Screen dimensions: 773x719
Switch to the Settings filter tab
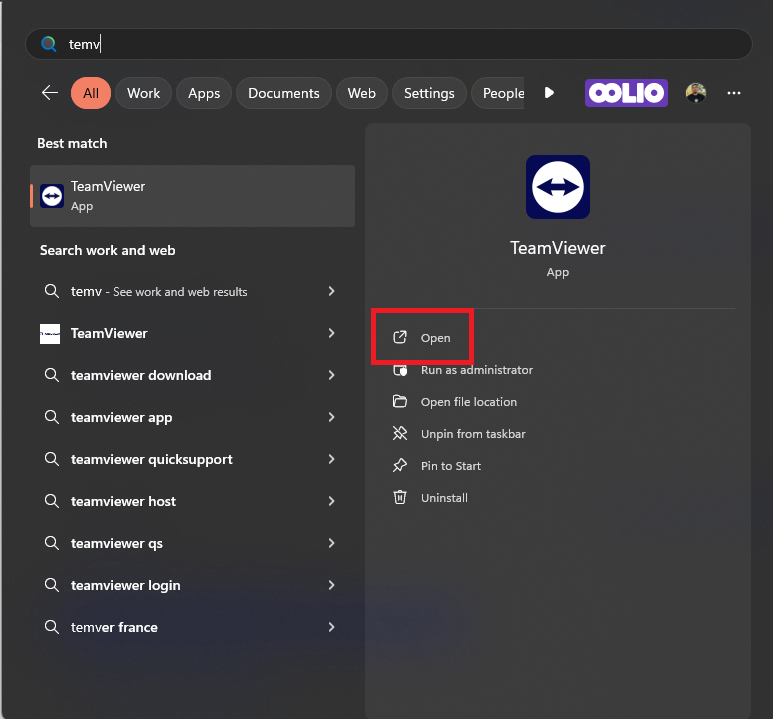pos(429,93)
